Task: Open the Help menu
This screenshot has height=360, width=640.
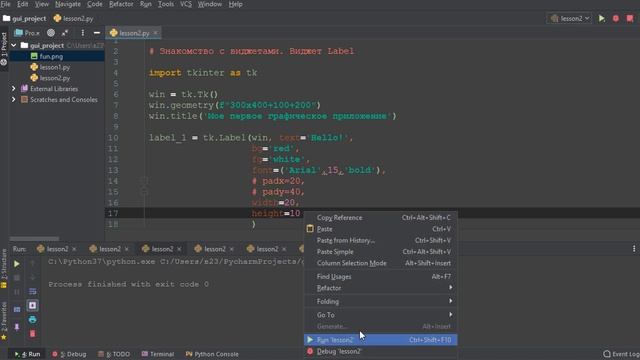Action: [236, 4]
